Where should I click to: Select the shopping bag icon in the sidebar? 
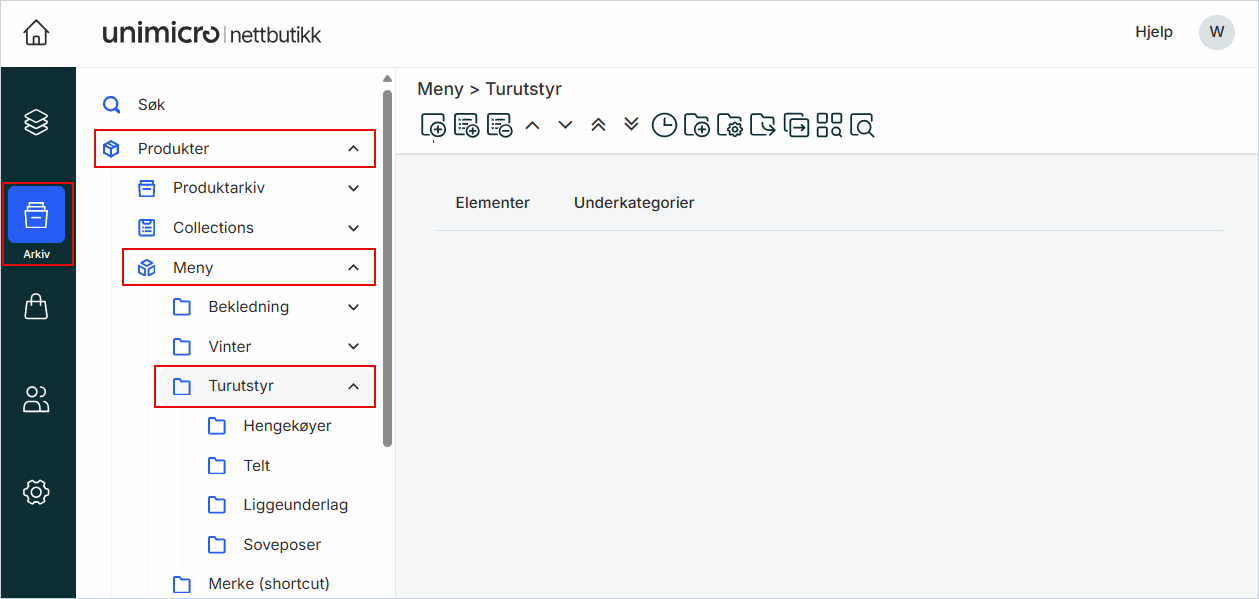click(37, 306)
